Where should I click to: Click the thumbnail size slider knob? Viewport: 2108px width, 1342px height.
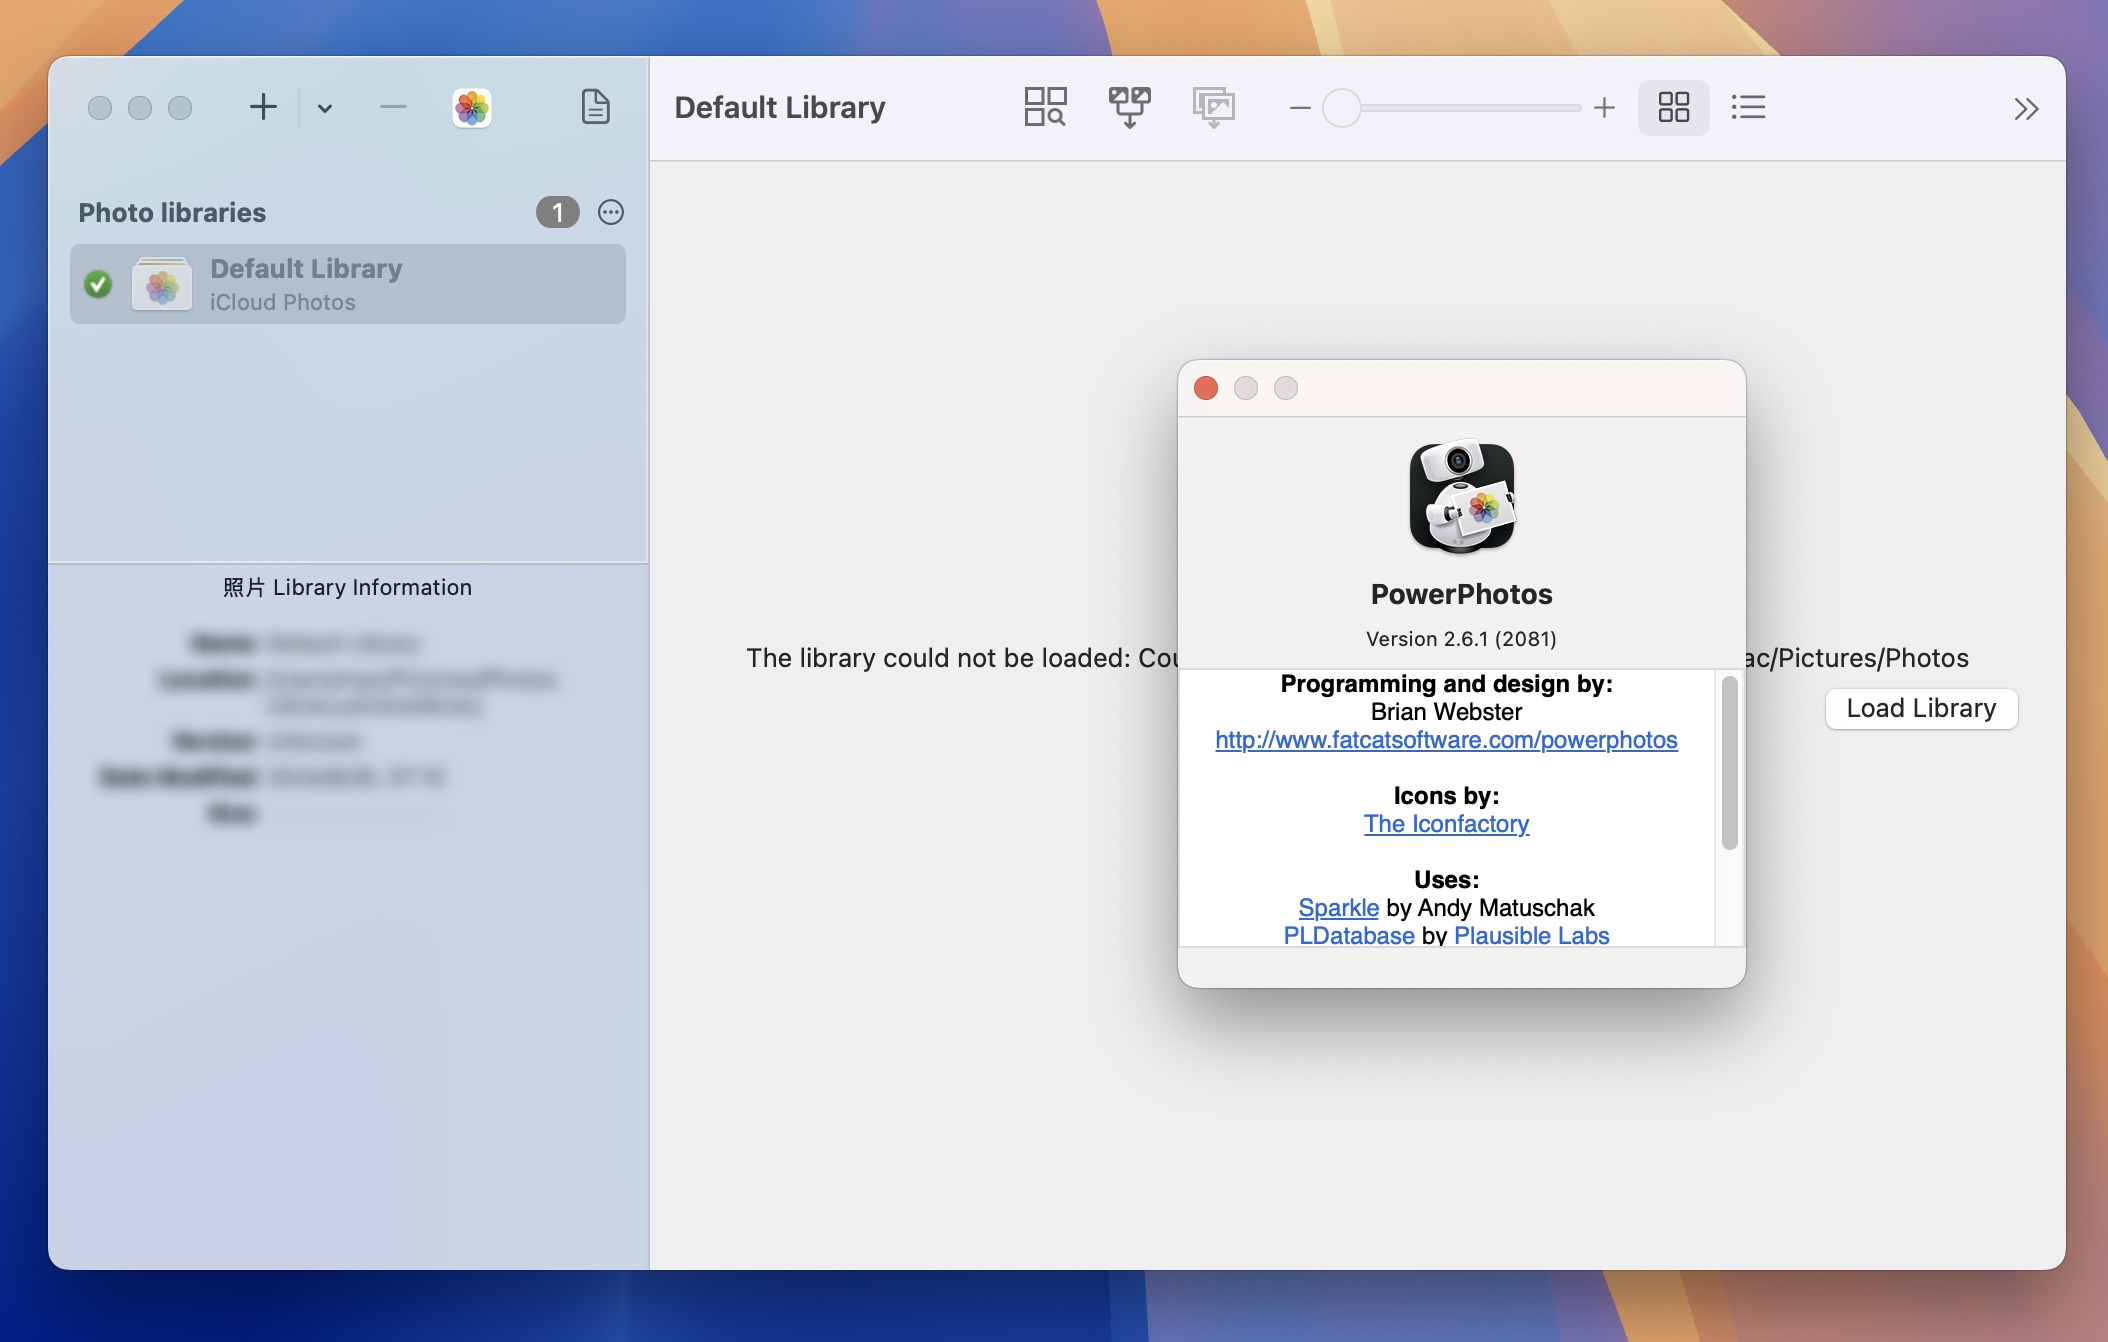click(1341, 108)
